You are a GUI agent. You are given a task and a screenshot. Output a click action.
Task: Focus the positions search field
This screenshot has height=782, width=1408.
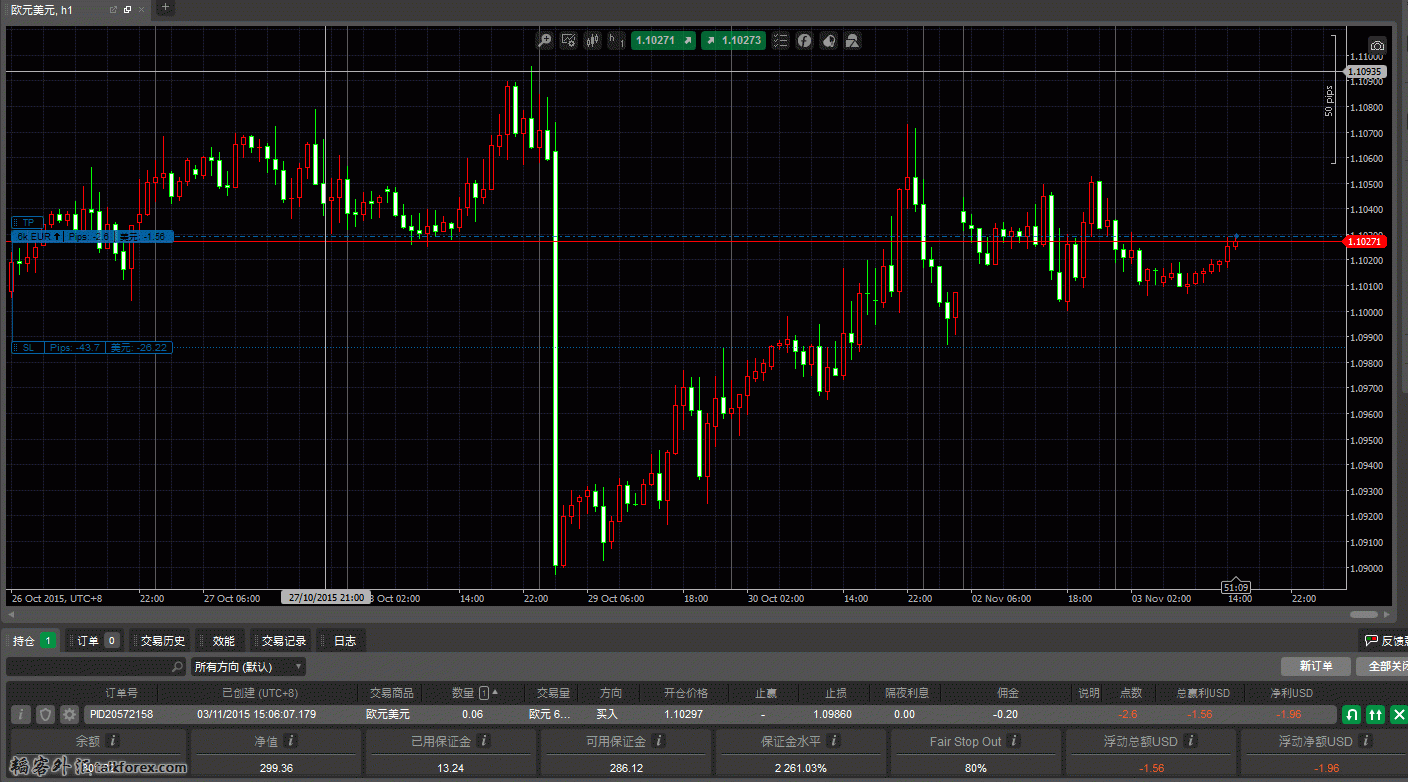click(x=96, y=666)
